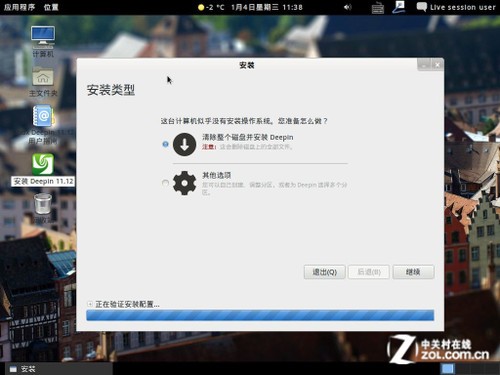Open the home folder desktop icon
The height and width of the screenshot is (375, 500).
tap(43, 81)
